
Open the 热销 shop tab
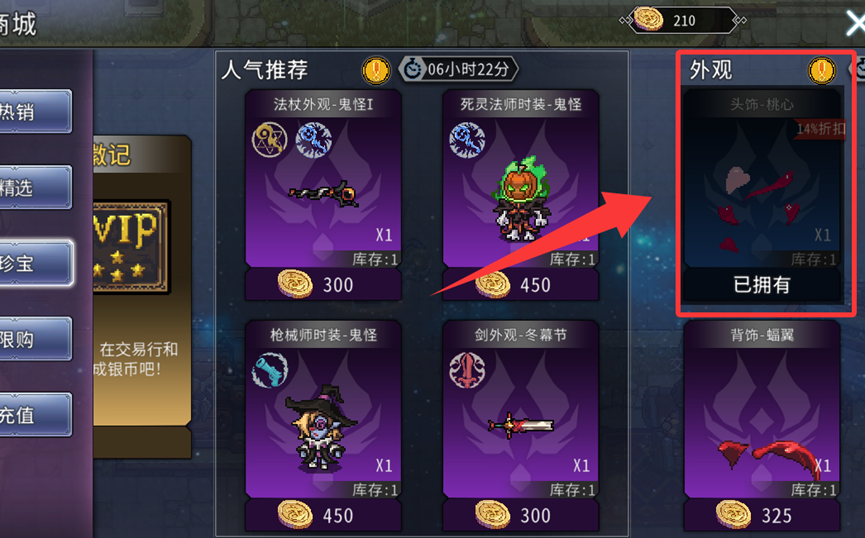pyautogui.click(x=34, y=111)
